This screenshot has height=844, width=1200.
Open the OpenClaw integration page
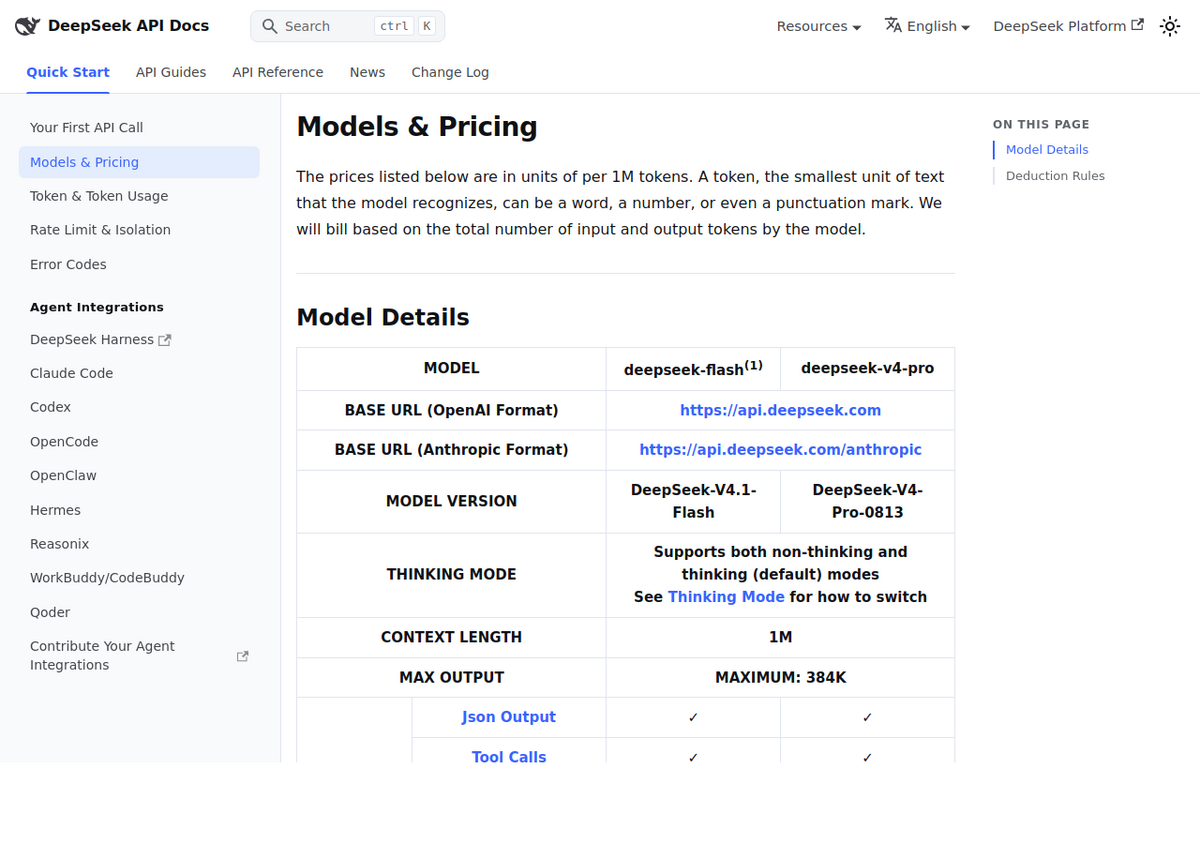139,475
